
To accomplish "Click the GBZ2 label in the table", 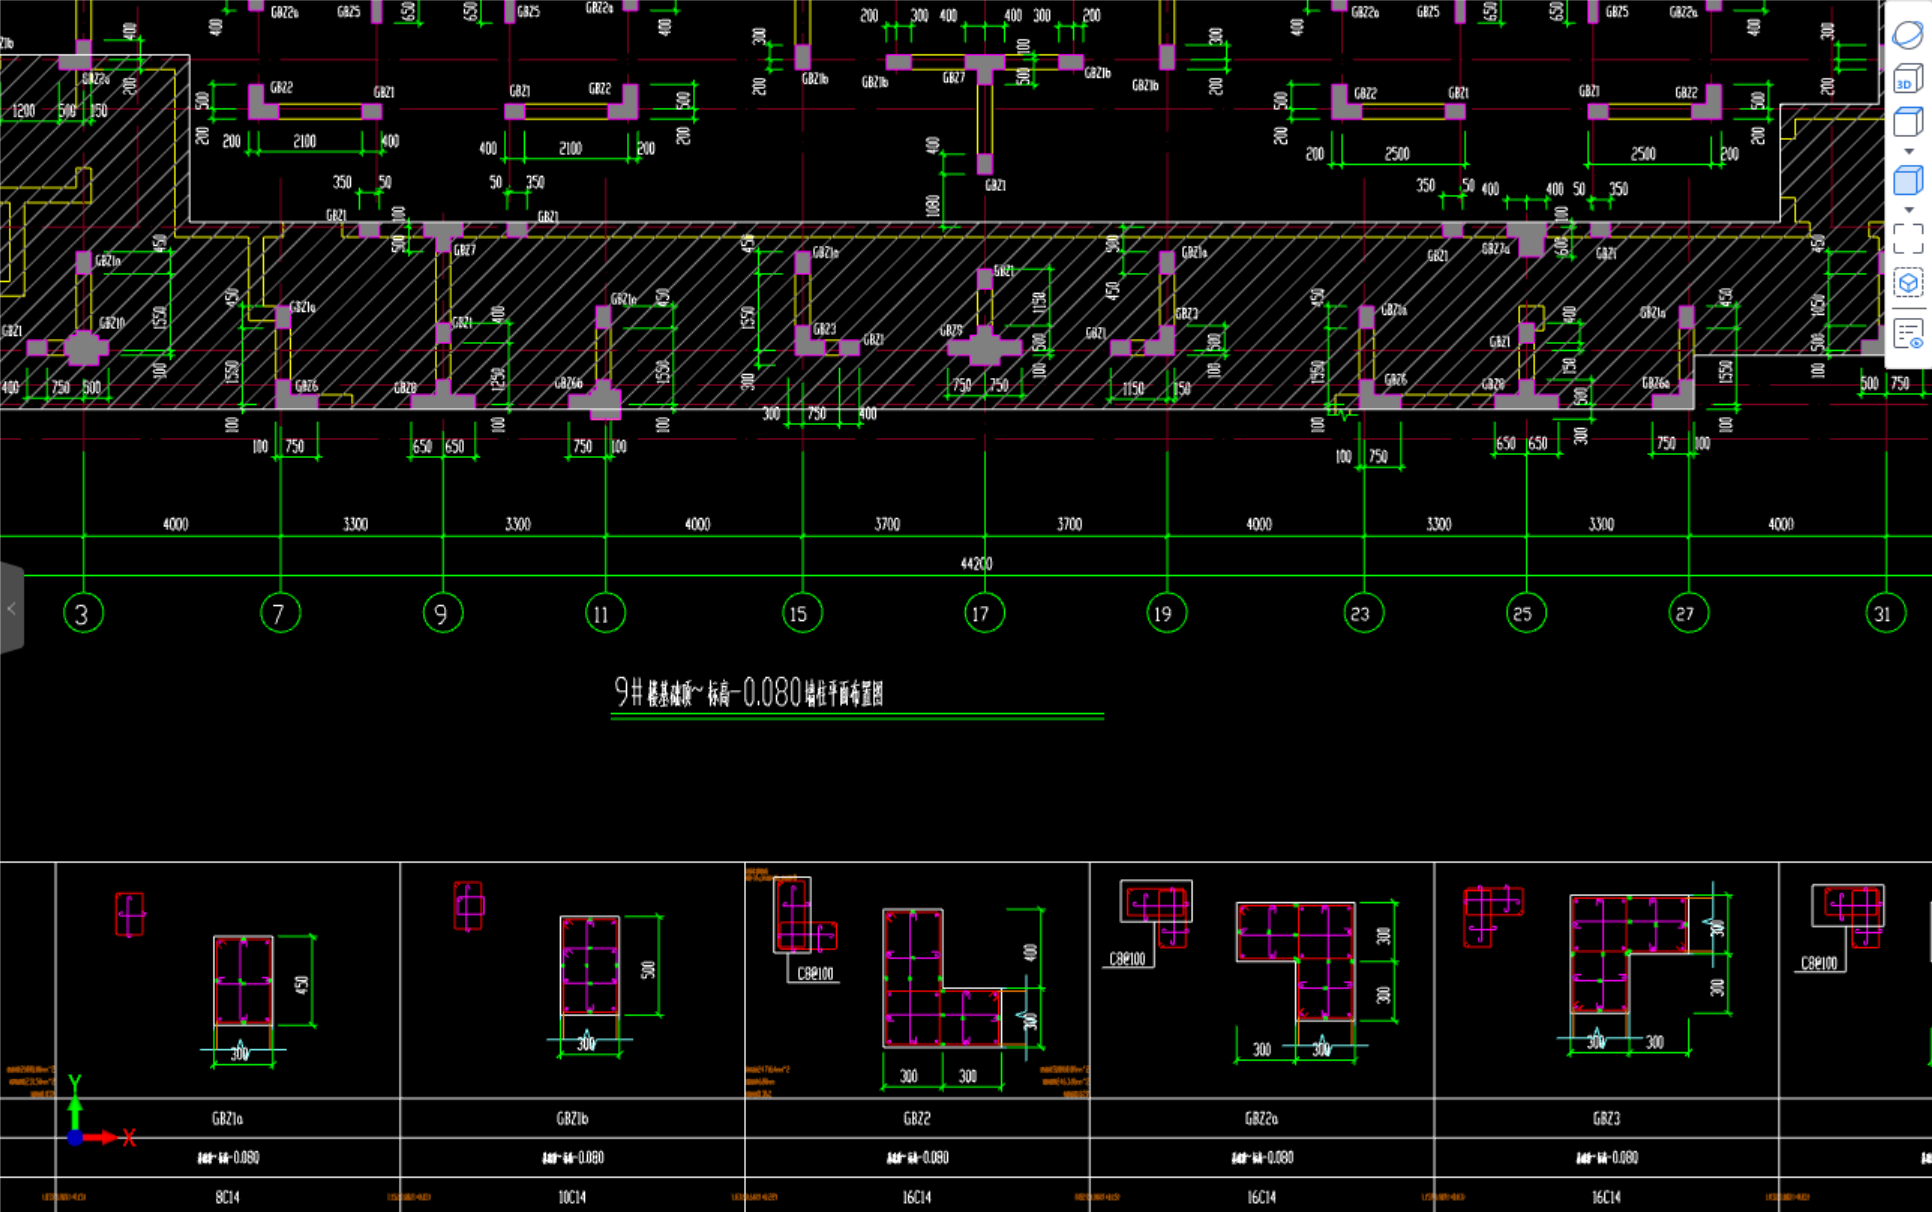I will 917,1118.
